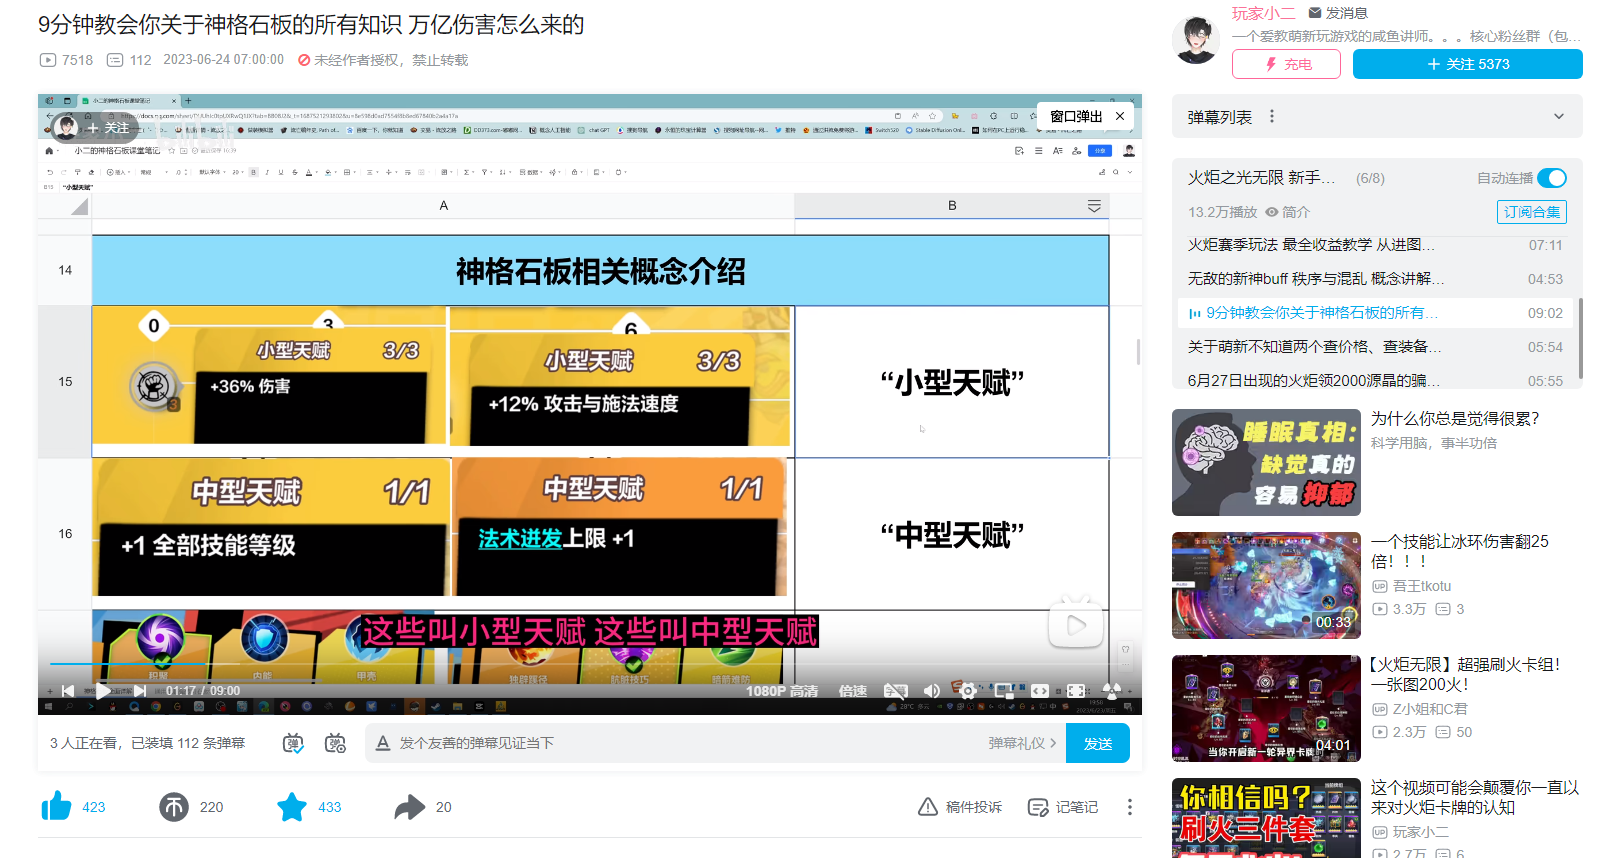Type in danmaku input field 发个友善的弹幕
Screen dimensions: 1601x858
click(690, 743)
